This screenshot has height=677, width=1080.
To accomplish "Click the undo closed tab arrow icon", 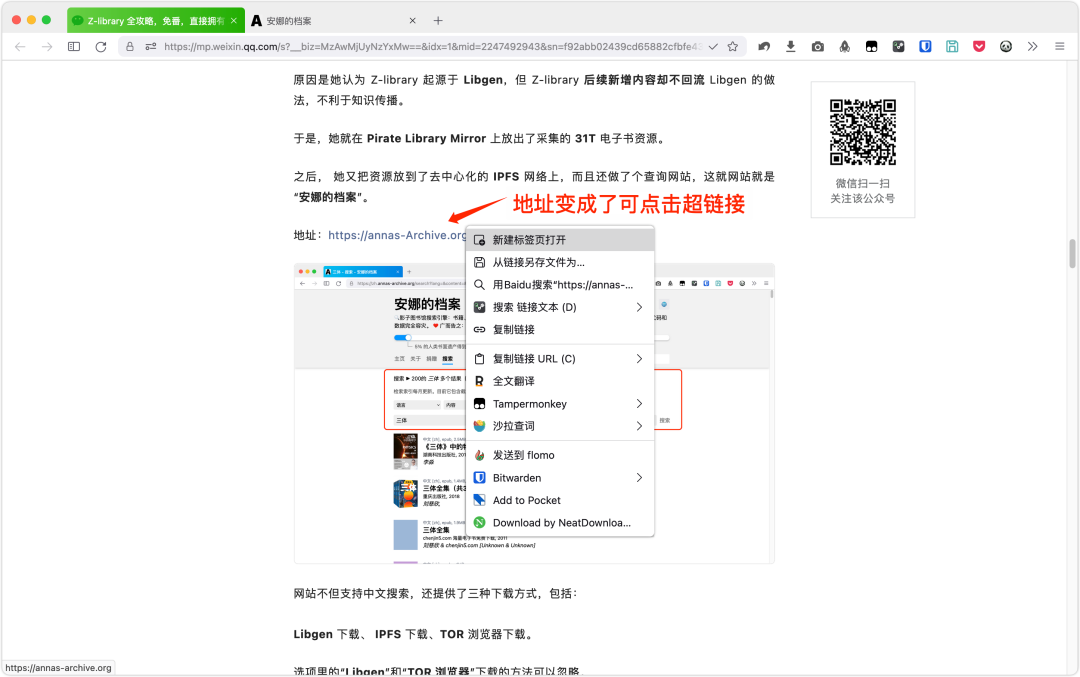I will tap(763, 47).
